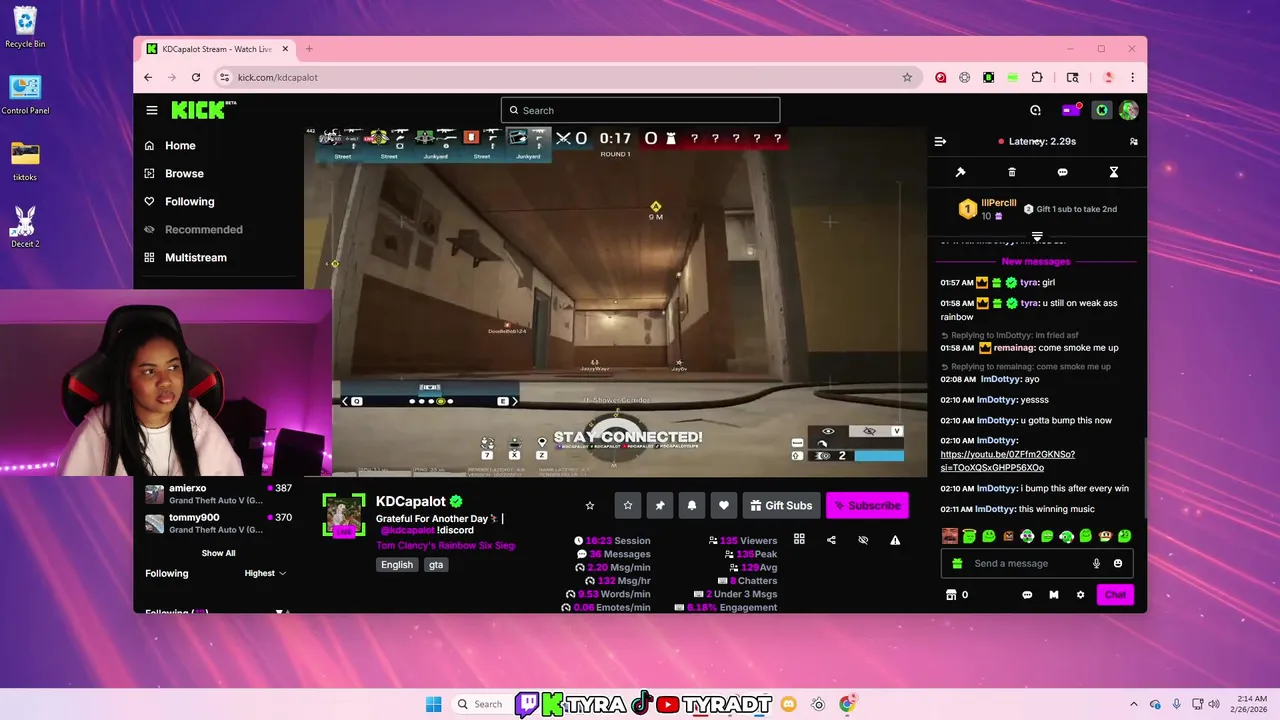Click Show All in recommended list
The image size is (1280, 720).
(x=218, y=553)
